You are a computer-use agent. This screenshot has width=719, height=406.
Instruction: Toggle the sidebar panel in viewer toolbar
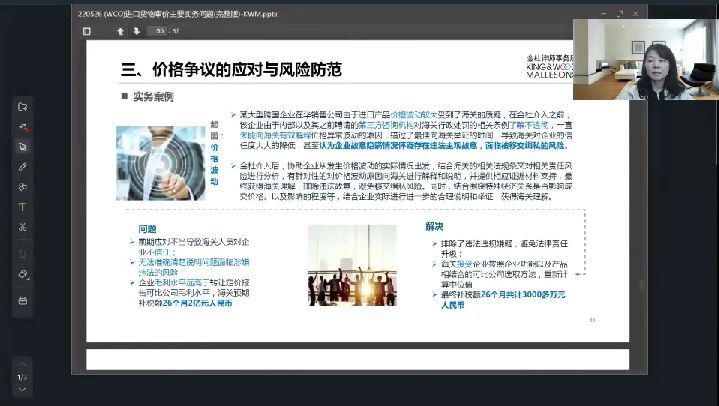87,31
